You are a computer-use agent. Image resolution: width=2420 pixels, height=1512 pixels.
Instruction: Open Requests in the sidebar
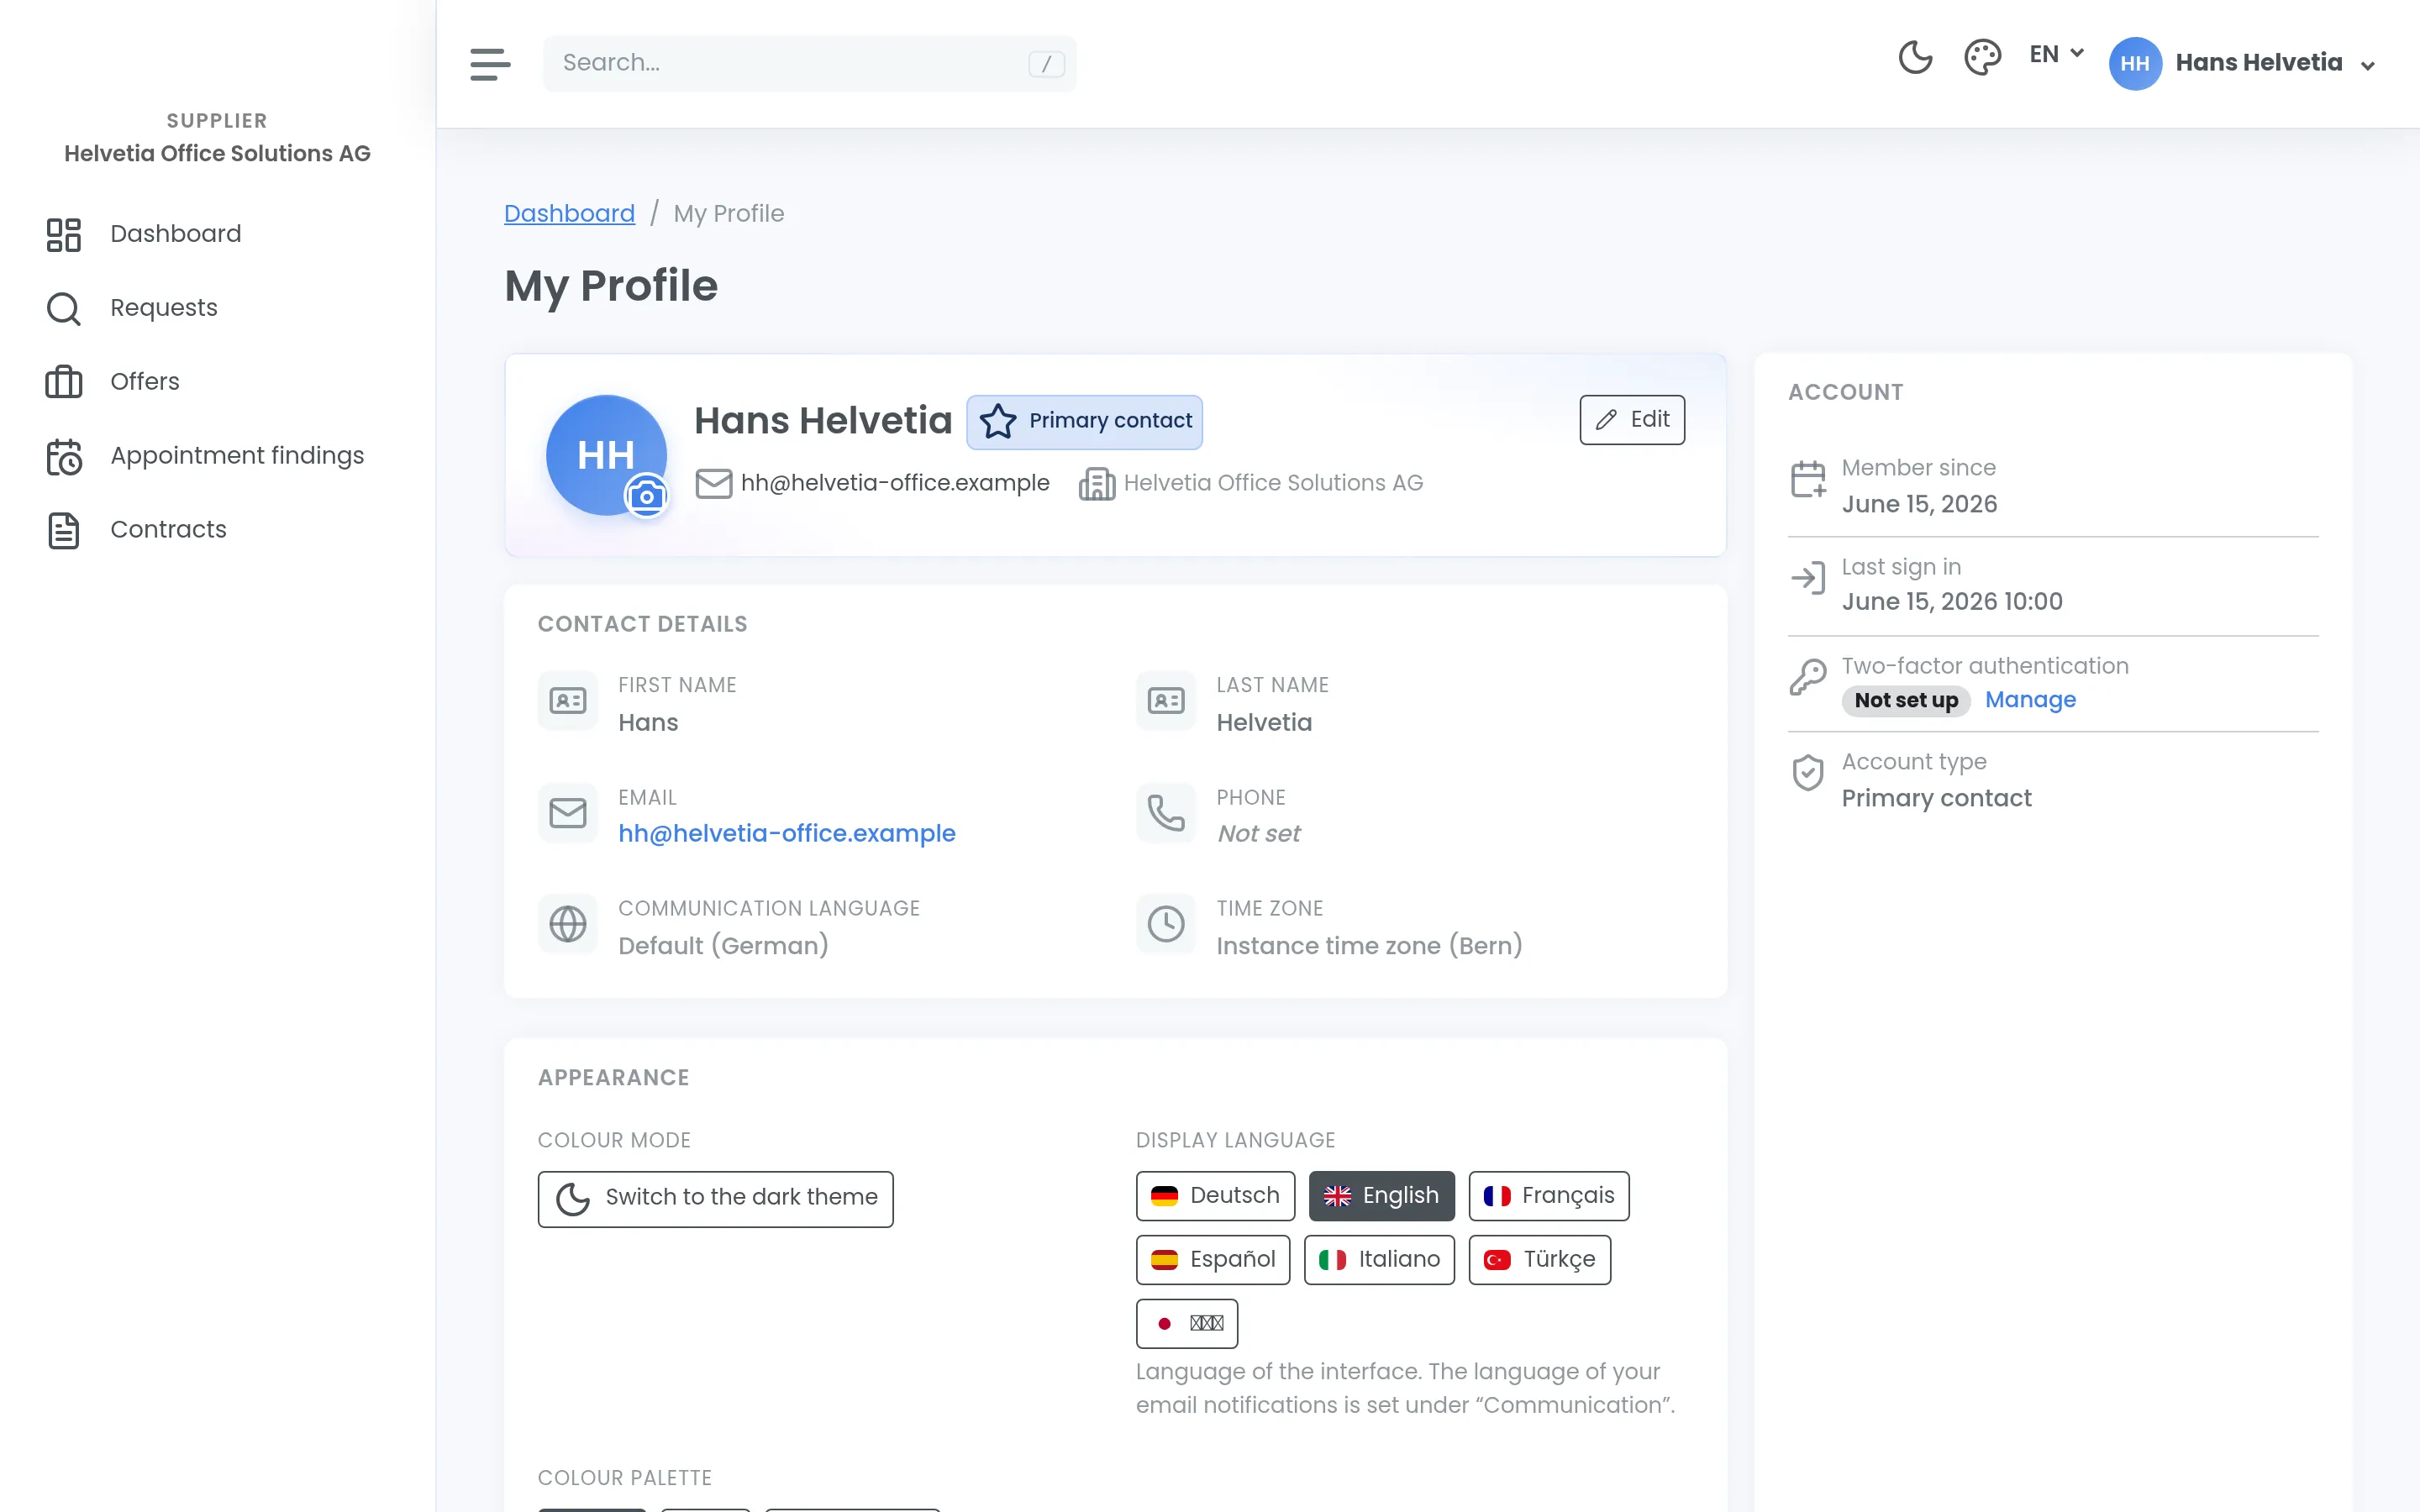(x=163, y=308)
